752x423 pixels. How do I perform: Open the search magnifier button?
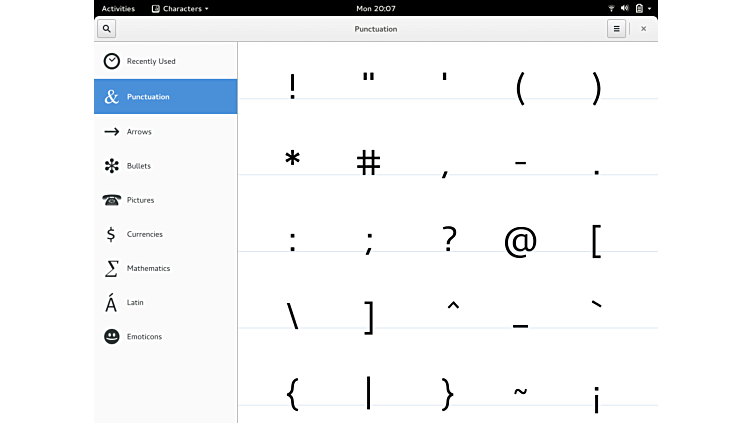point(106,29)
